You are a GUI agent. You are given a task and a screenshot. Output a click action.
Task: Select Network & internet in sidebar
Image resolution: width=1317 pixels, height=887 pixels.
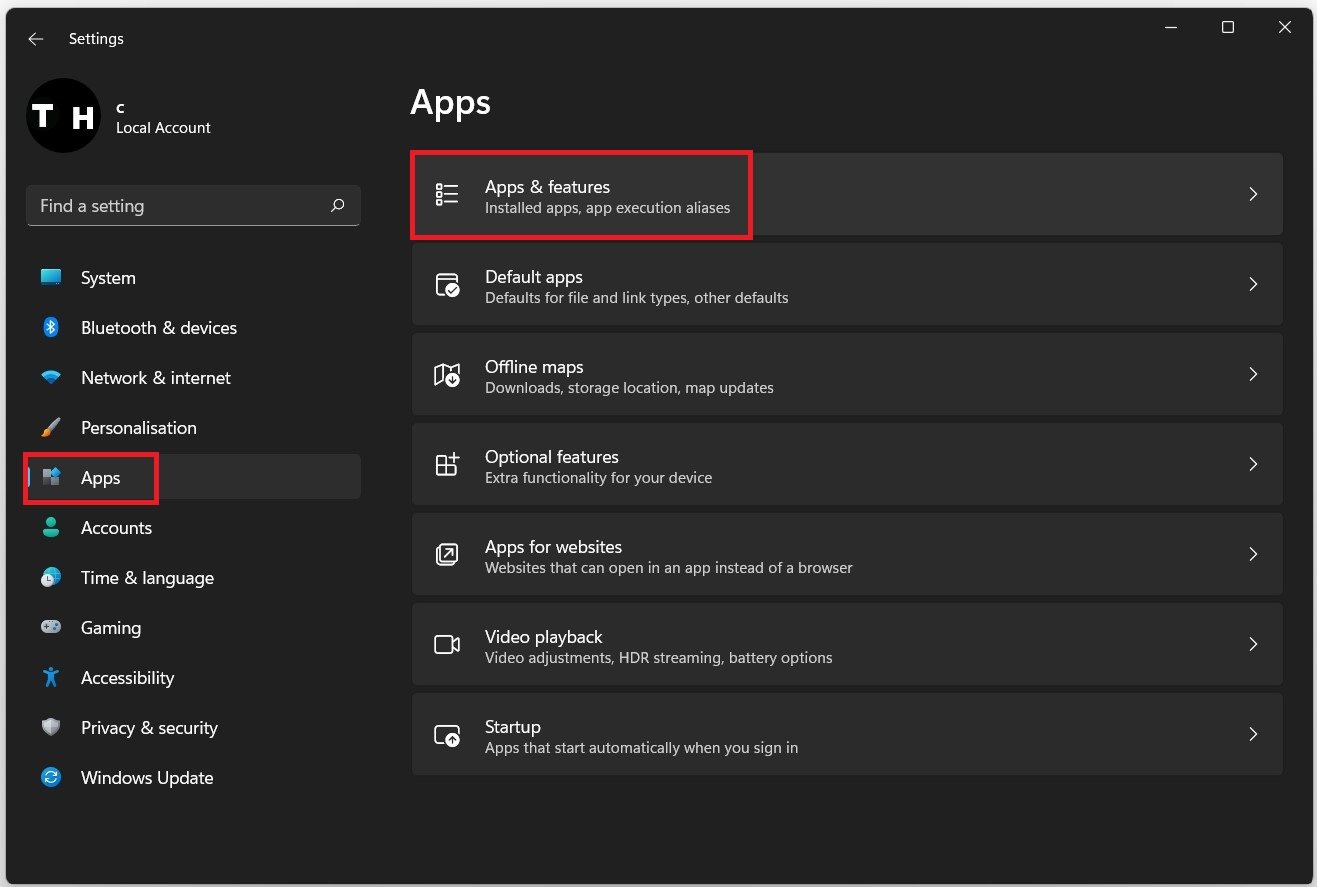coord(155,378)
